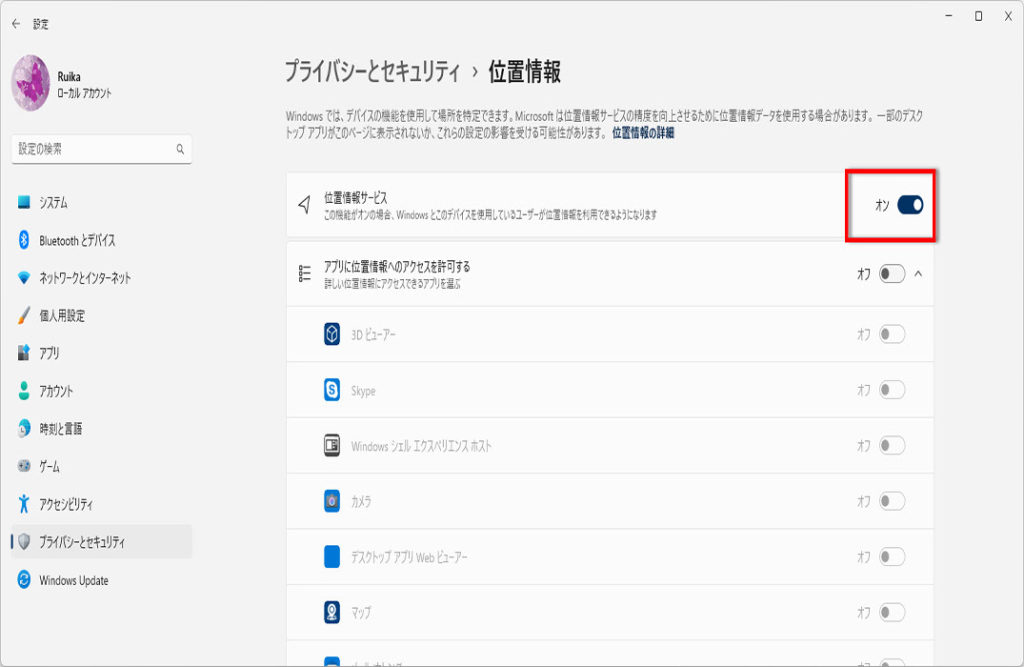
Task: Open 位置情報の詳細 link
Action: (642, 133)
